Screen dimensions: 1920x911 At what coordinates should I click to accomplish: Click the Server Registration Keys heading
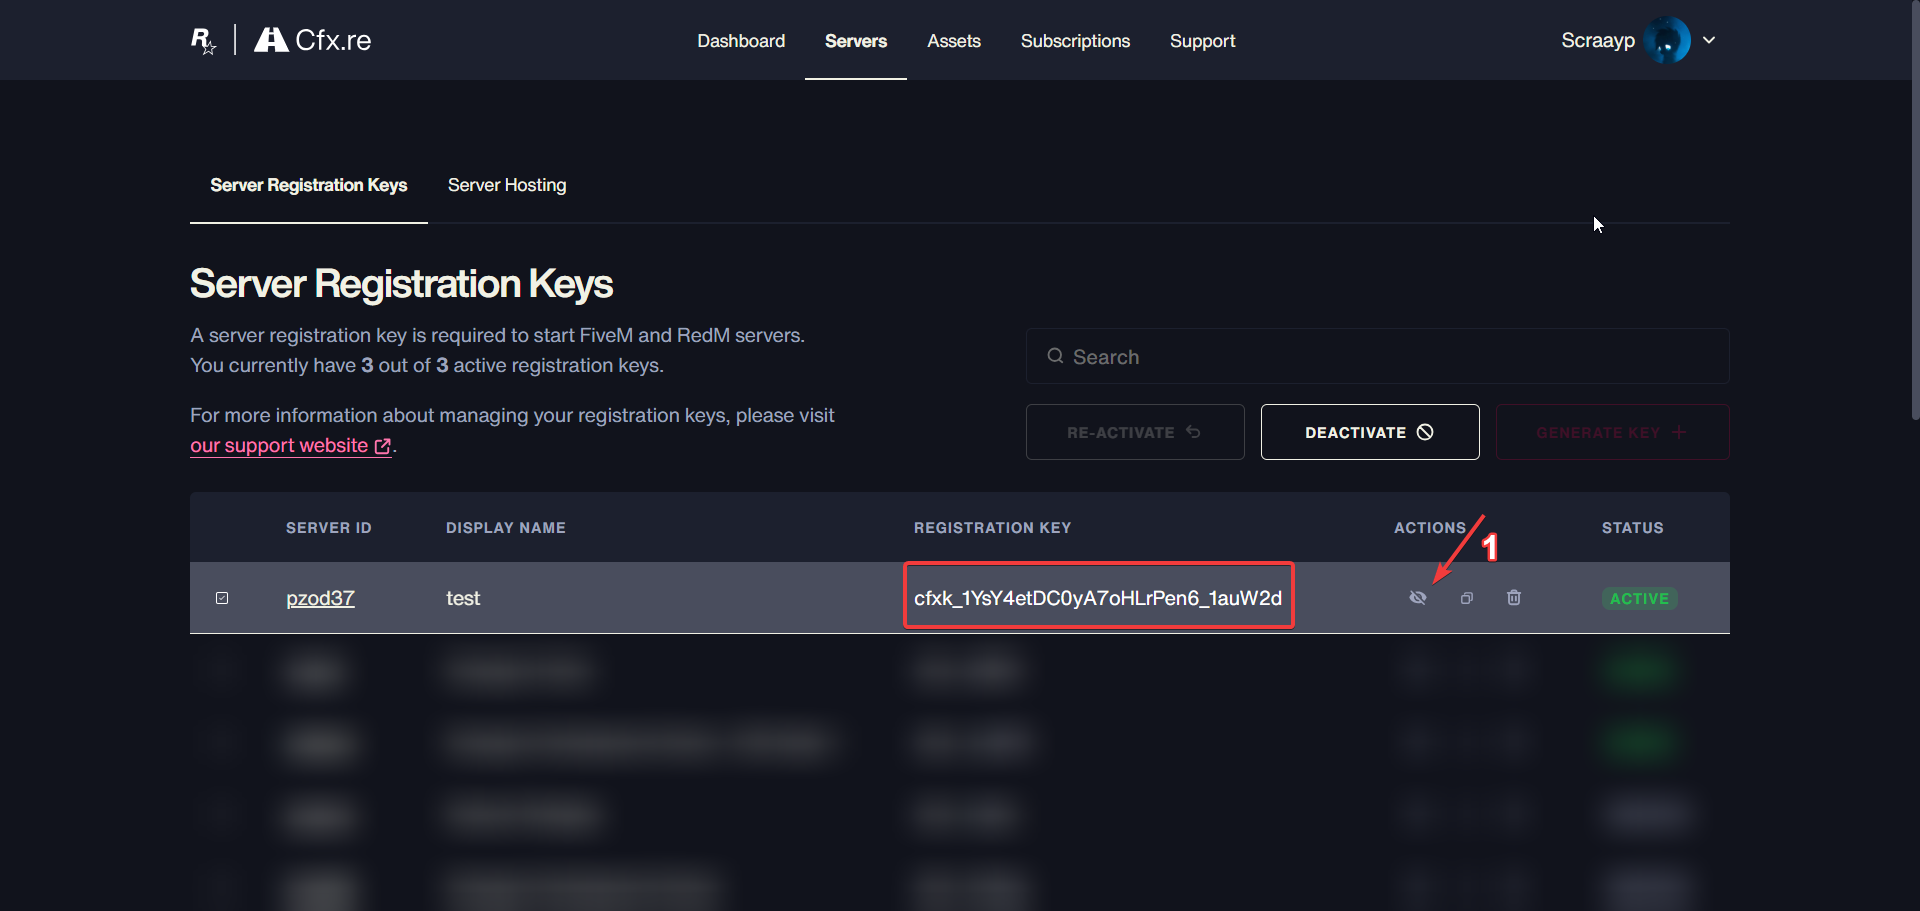point(401,284)
